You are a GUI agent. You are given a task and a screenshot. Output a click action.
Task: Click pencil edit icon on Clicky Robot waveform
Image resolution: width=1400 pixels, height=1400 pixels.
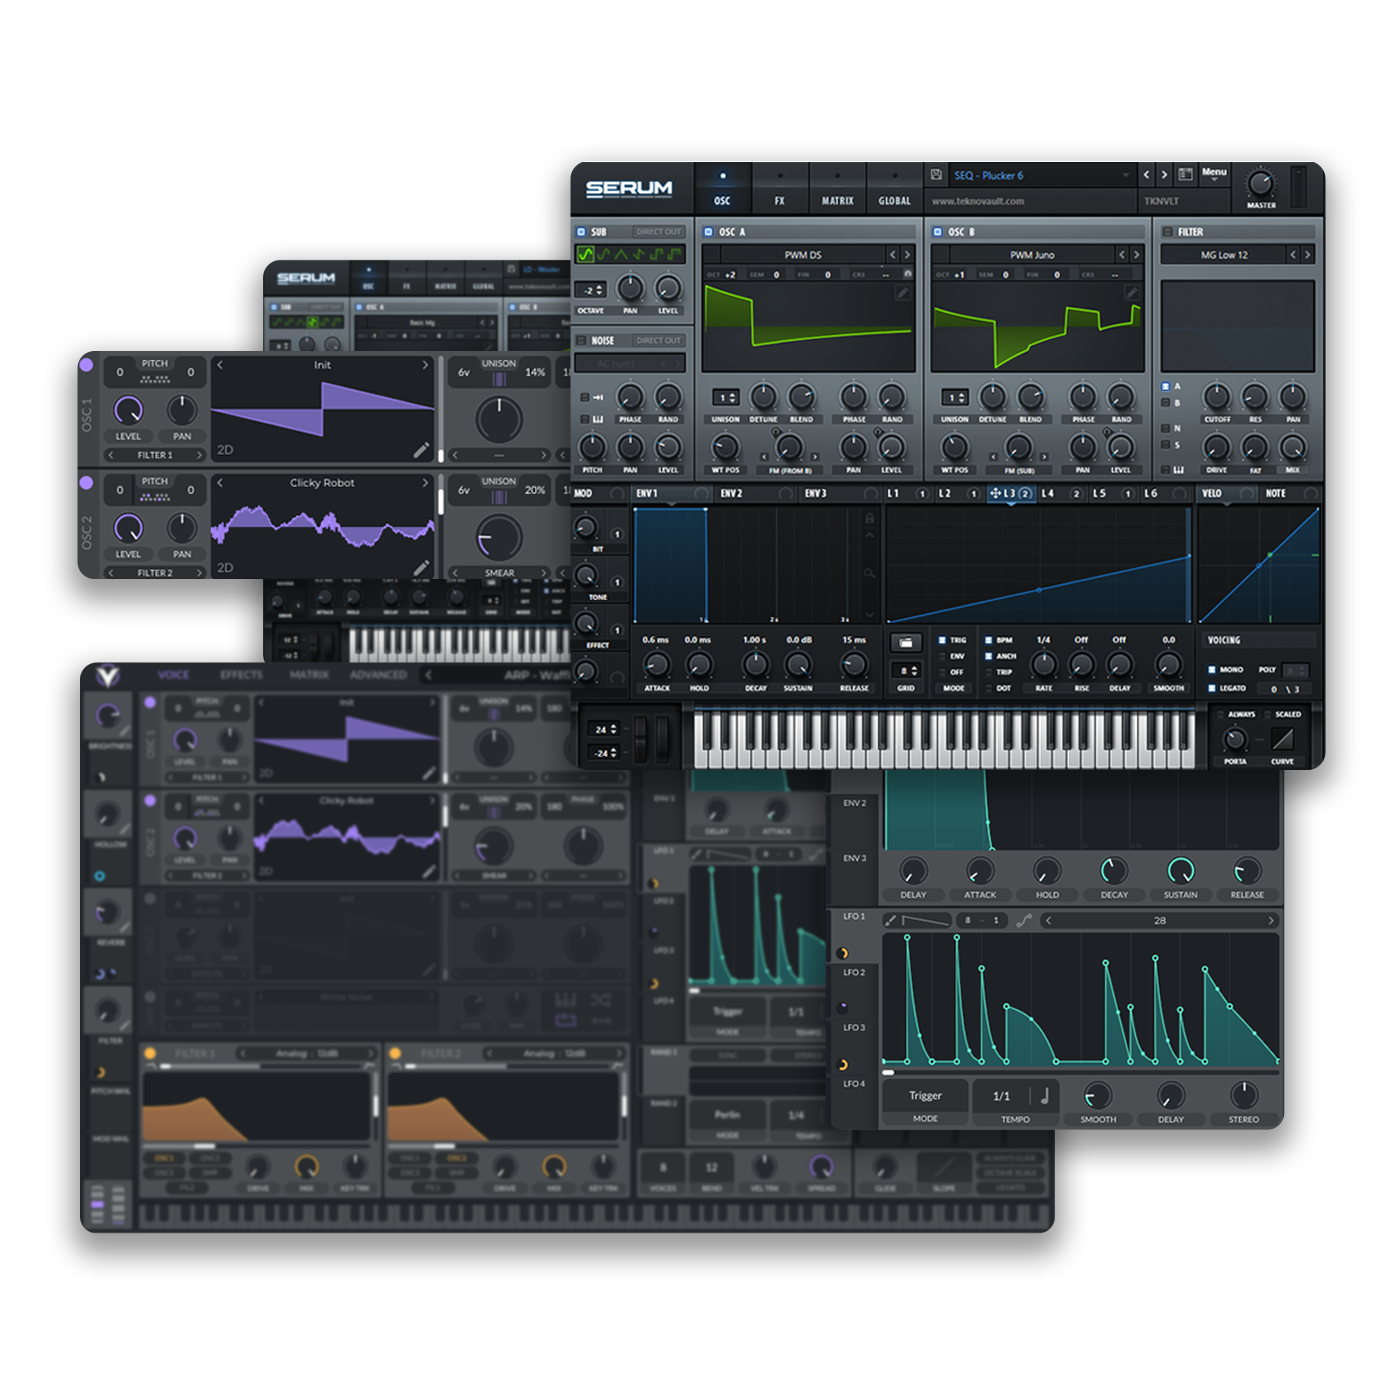[421, 568]
